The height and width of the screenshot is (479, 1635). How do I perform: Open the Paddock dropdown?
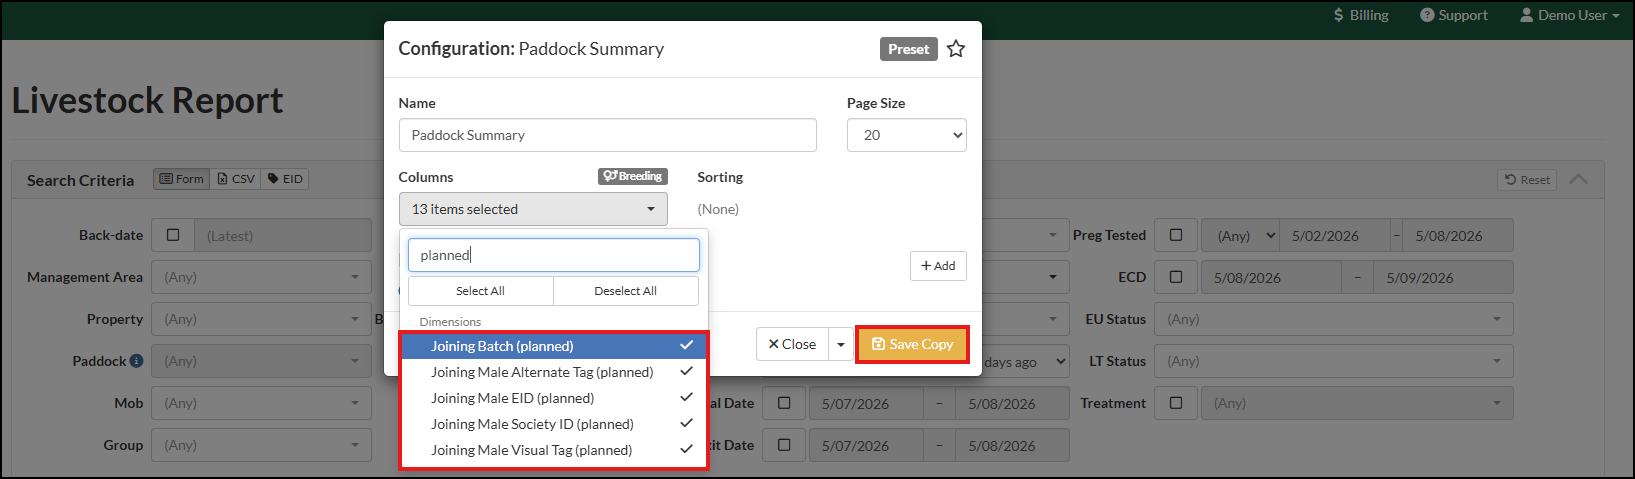(261, 361)
